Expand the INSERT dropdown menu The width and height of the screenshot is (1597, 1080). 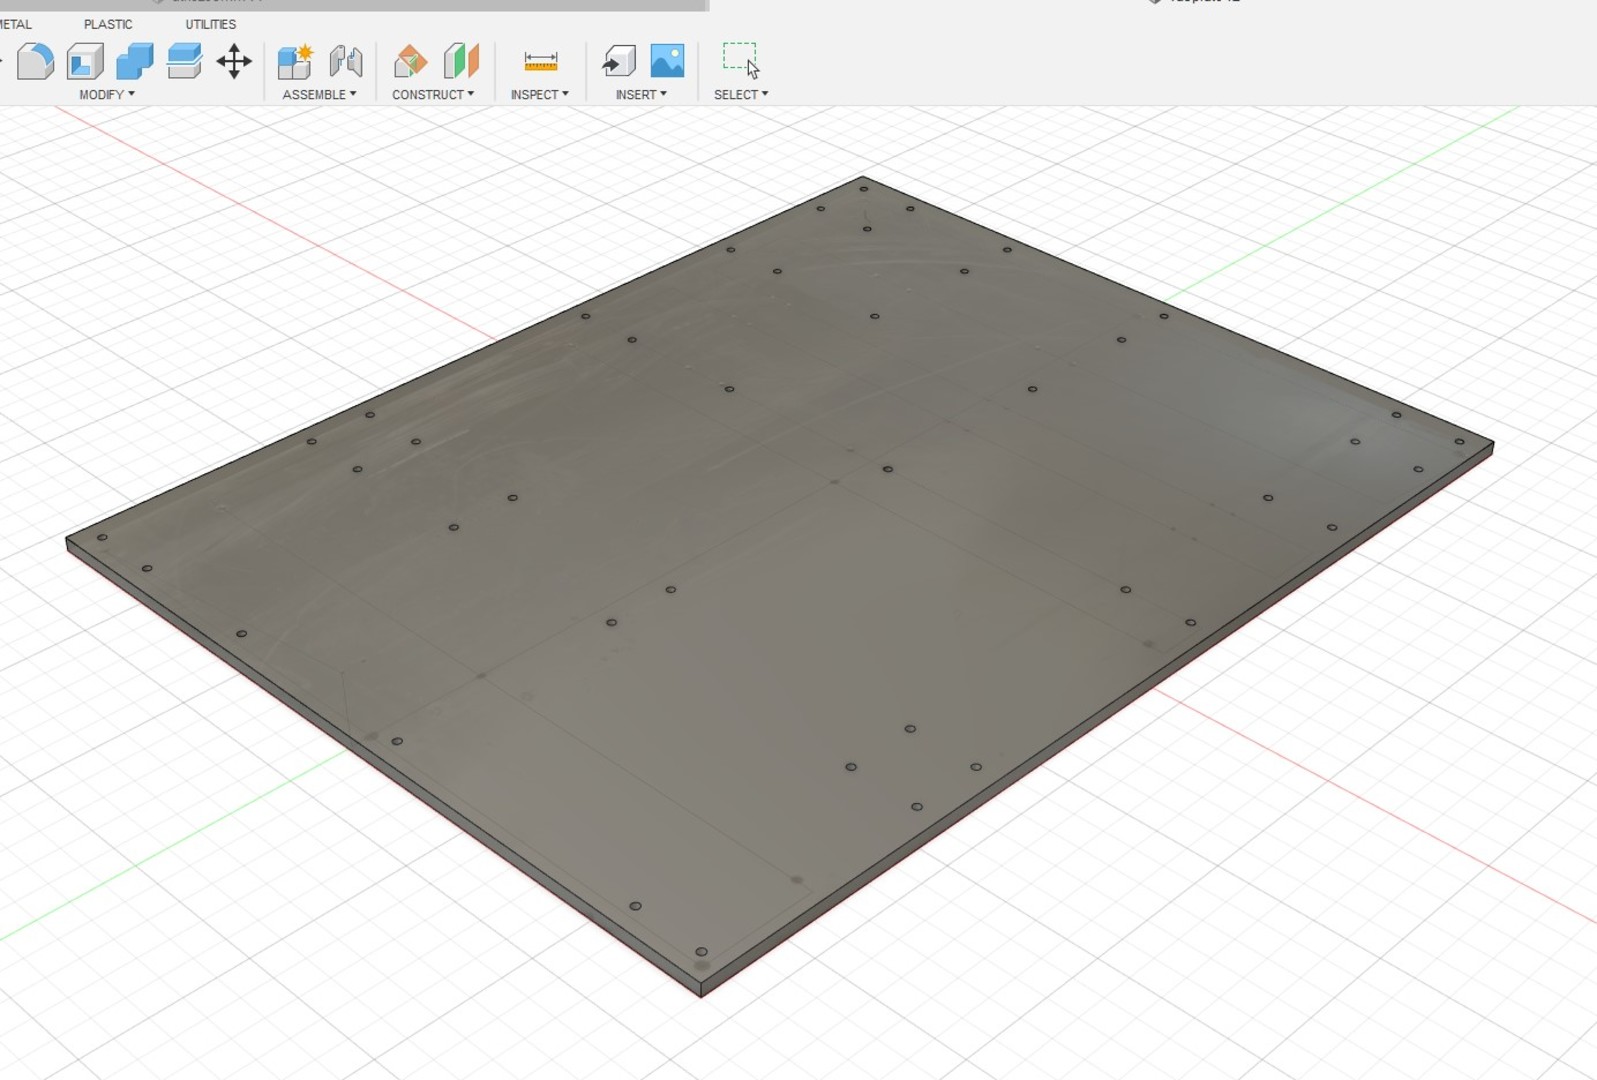641,94
